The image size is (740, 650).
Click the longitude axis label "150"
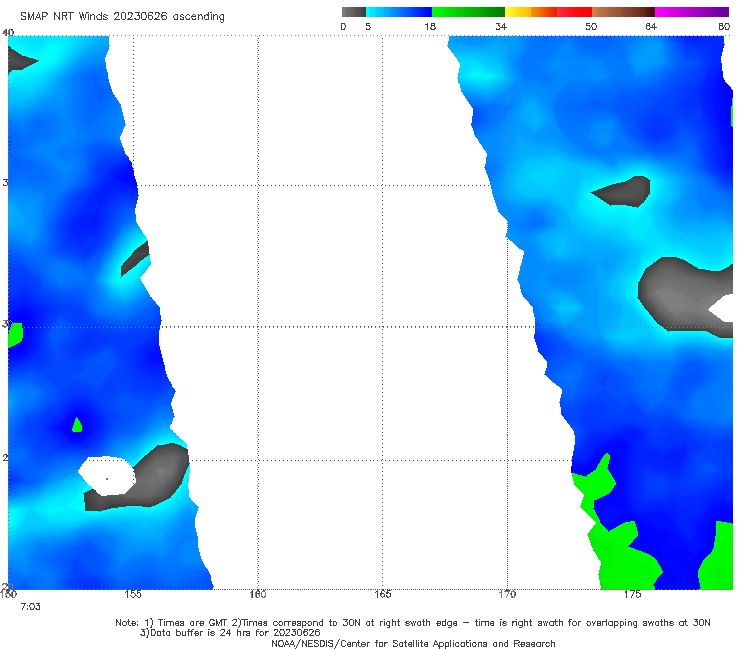coord(8,594)
